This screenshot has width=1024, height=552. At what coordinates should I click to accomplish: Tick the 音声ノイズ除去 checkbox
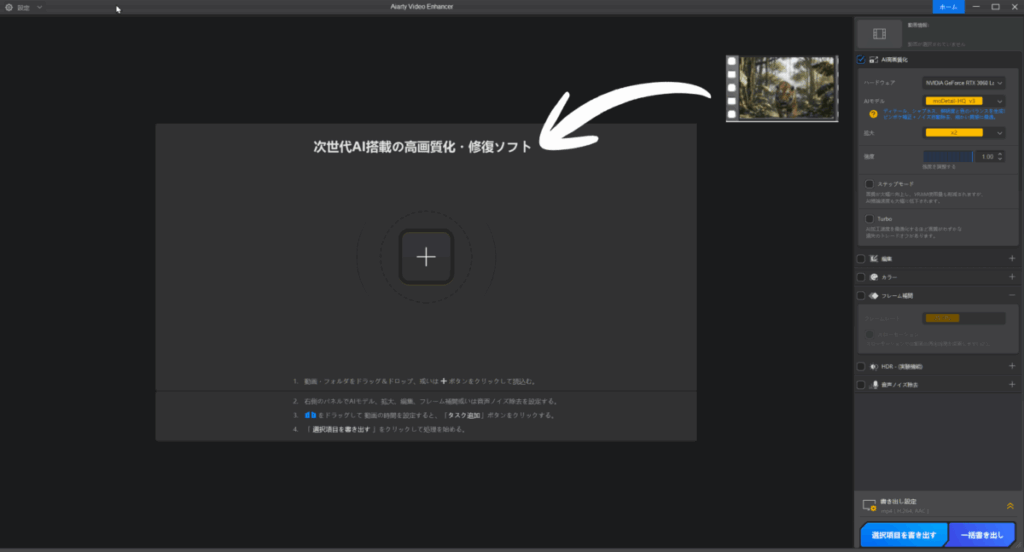click(x=861, y=385)
